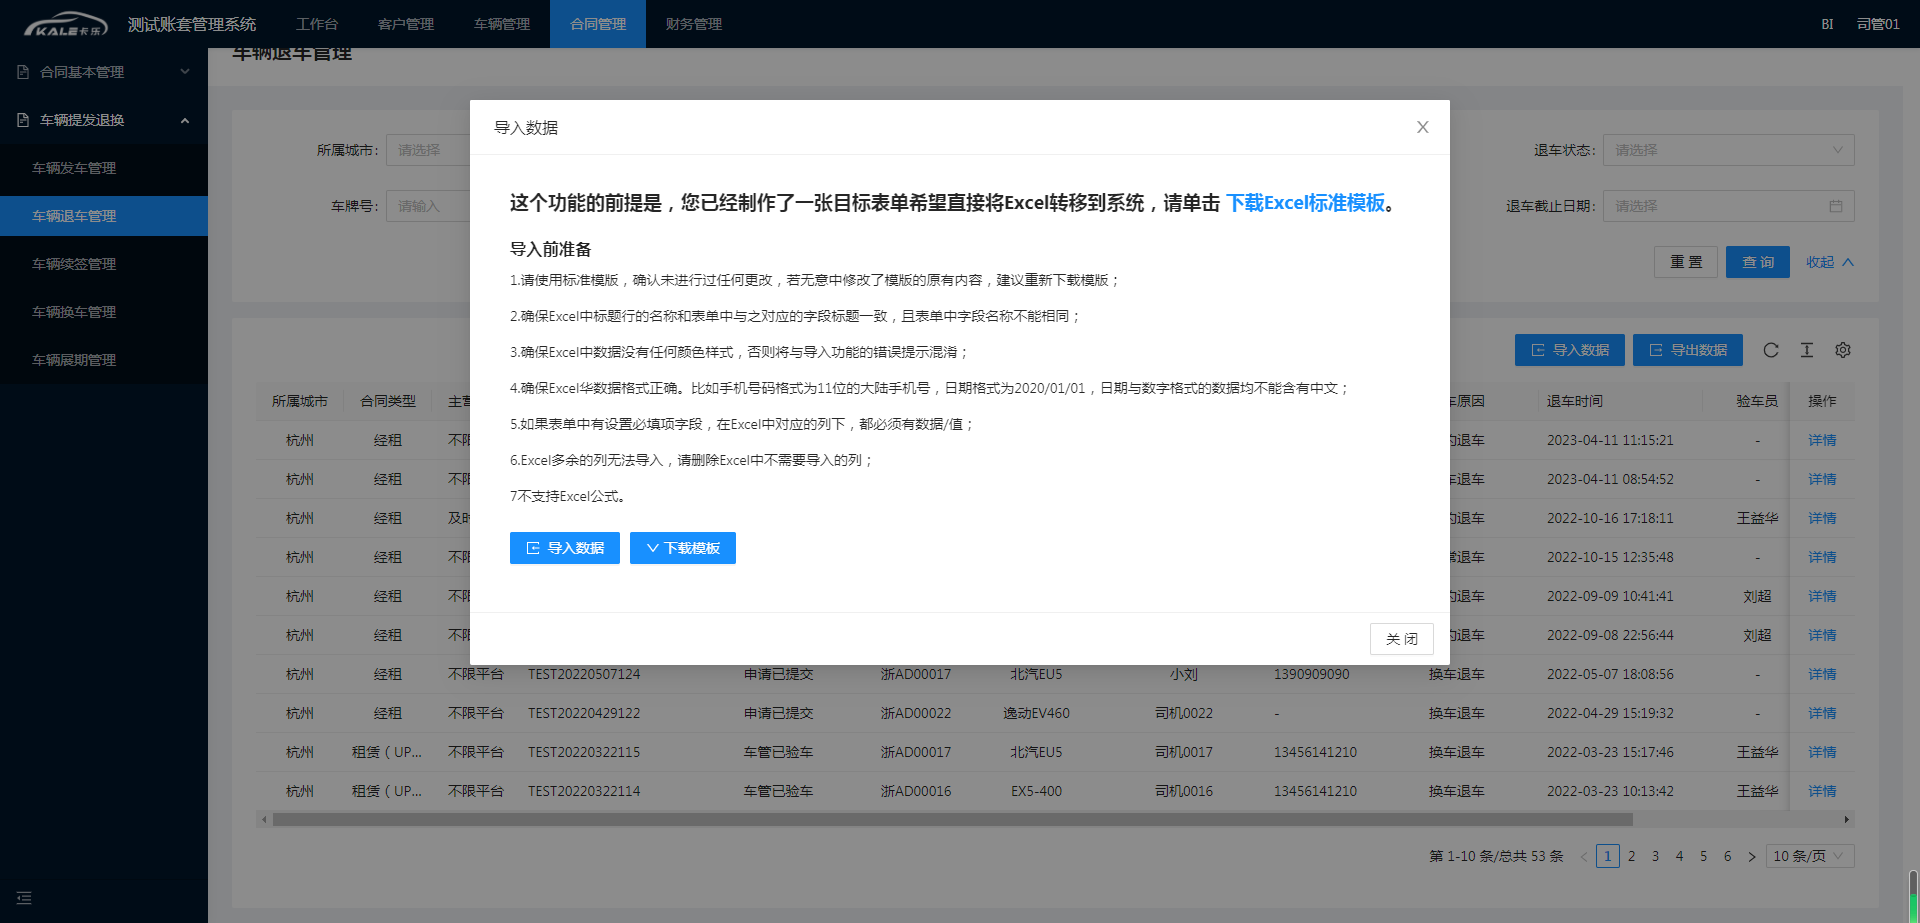Go to next page arrow in pagination
The width and height of the screenshot is (1920, 923).
click(1752, 856)
